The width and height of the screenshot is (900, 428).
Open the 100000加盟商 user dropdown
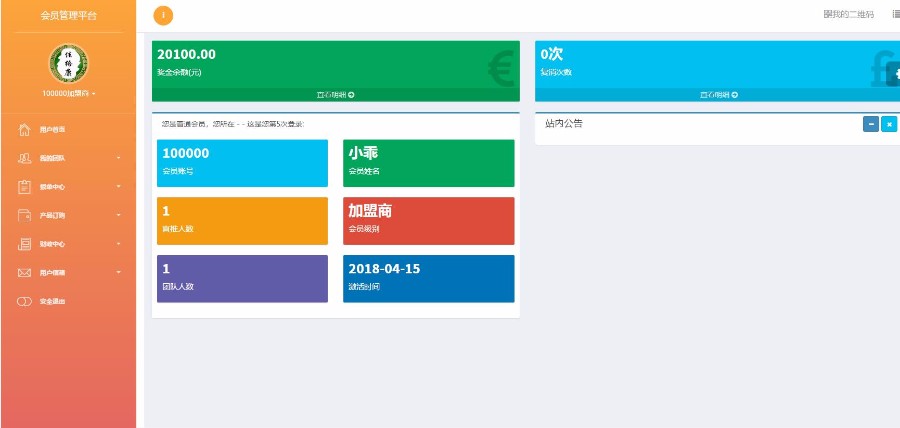(x=68, y=93)
